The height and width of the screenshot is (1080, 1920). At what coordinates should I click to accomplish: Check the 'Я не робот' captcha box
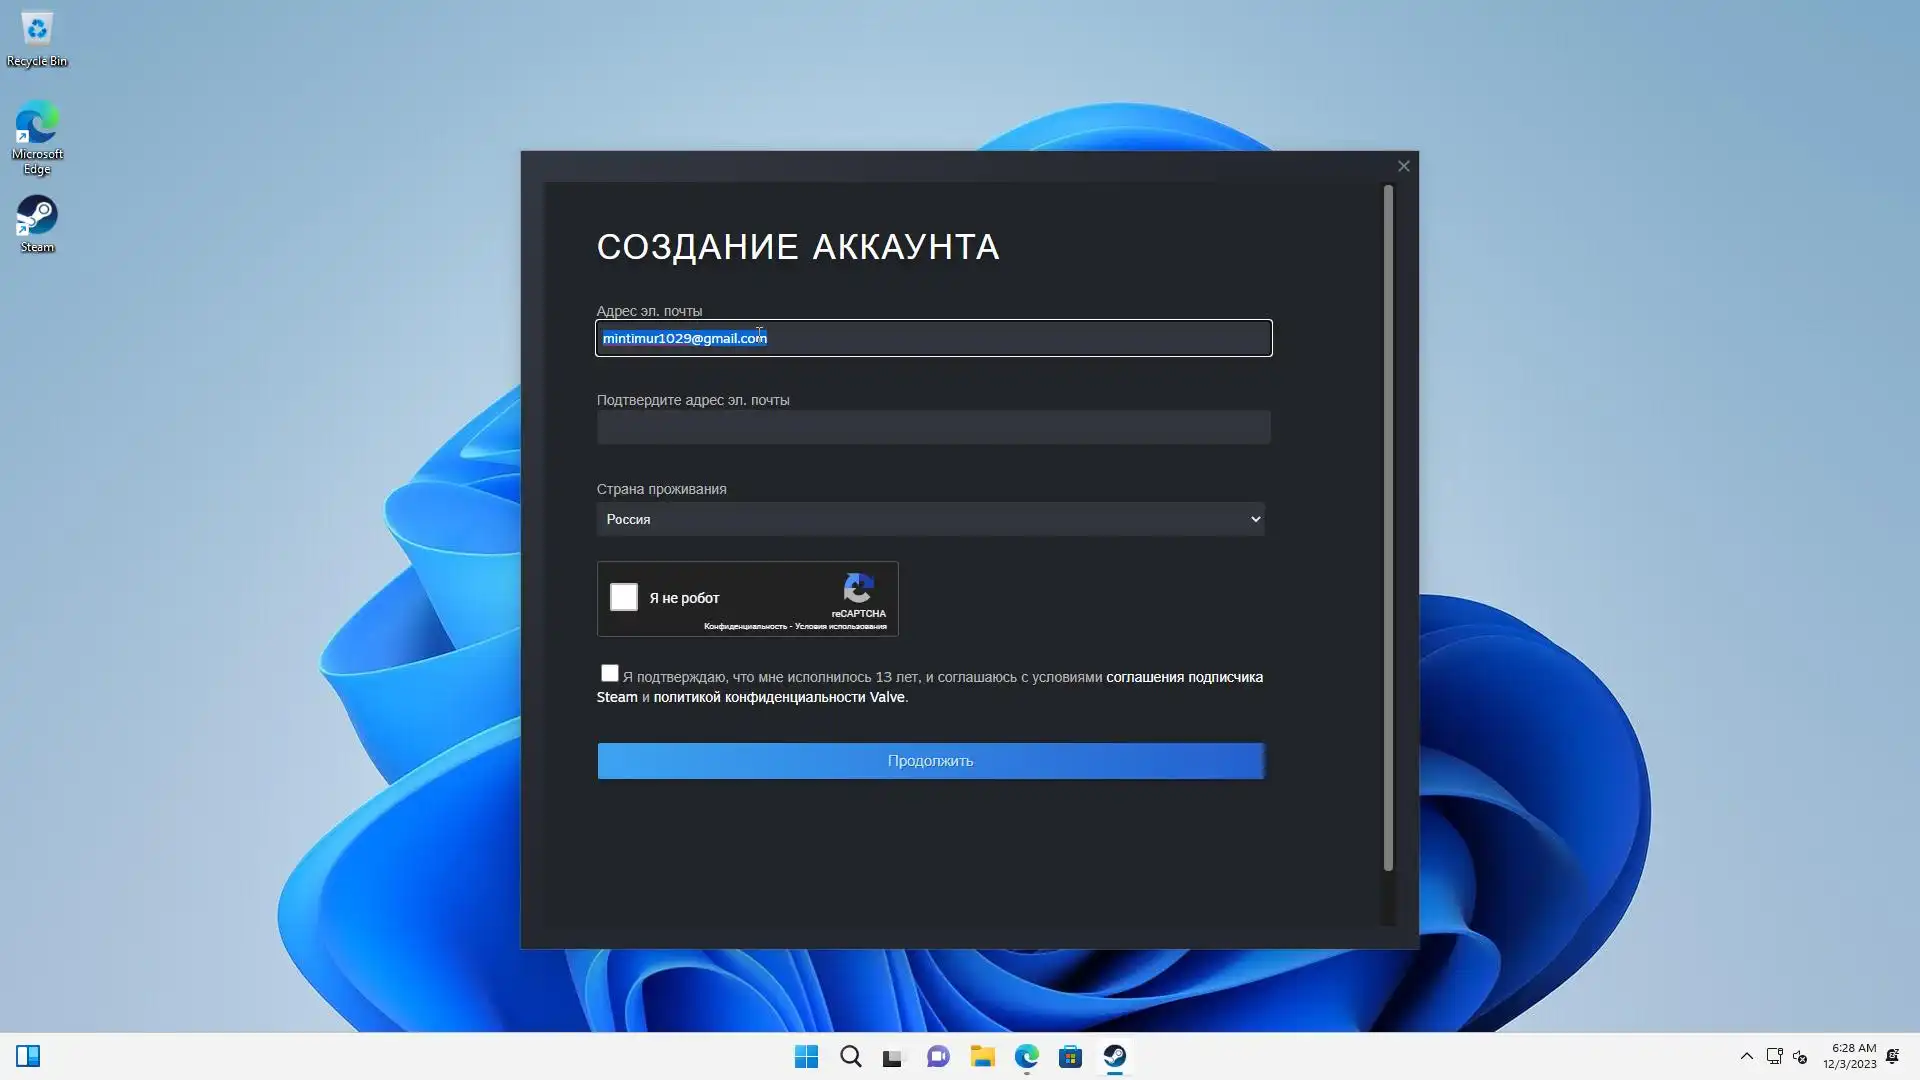624,597
